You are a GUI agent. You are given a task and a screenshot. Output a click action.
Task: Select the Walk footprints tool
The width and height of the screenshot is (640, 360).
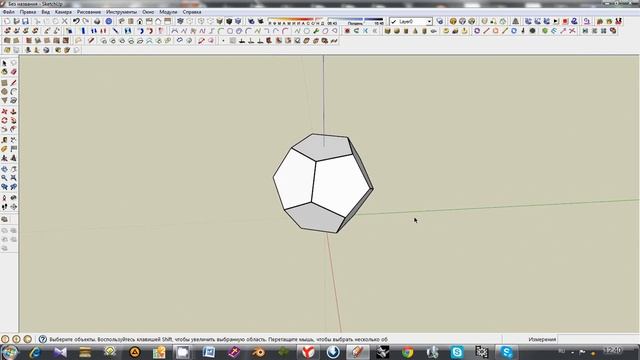(x=4, y=207)
